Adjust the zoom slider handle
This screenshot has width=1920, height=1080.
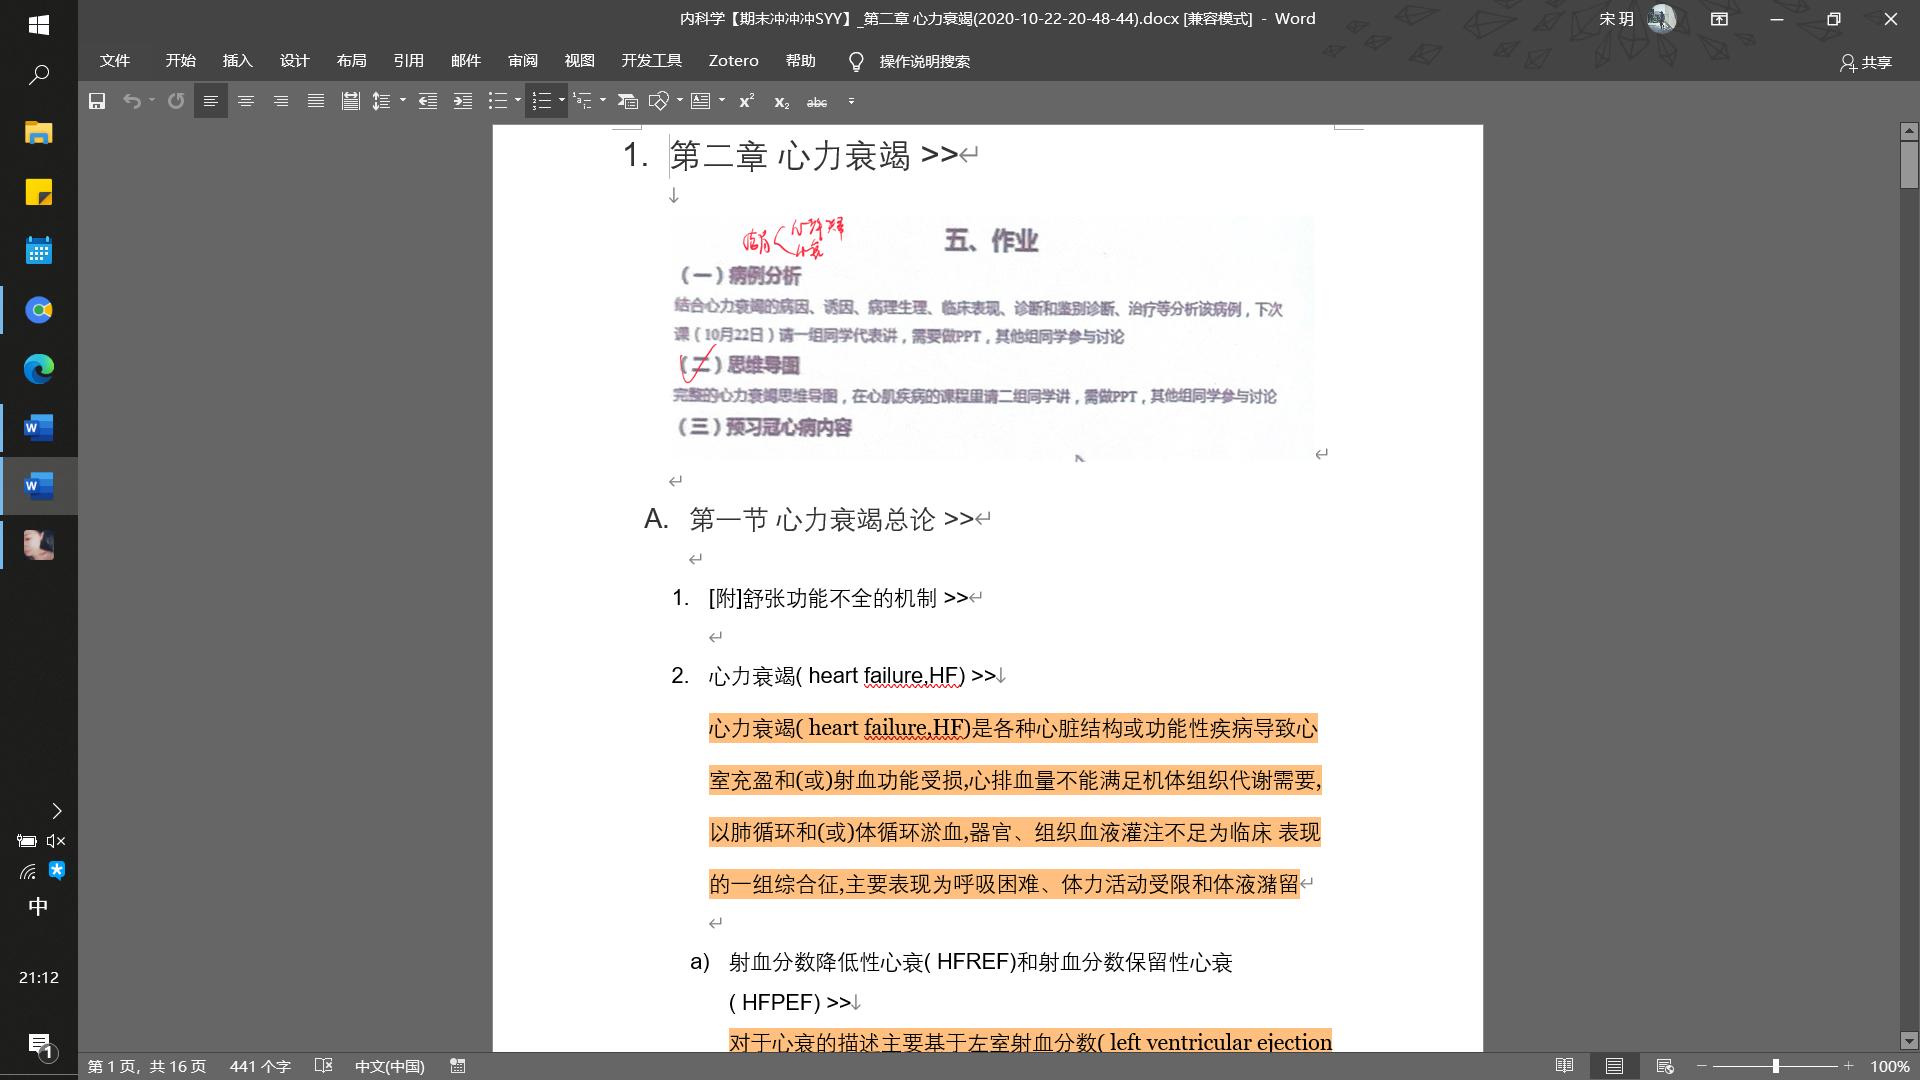tap(1776, 1066)
